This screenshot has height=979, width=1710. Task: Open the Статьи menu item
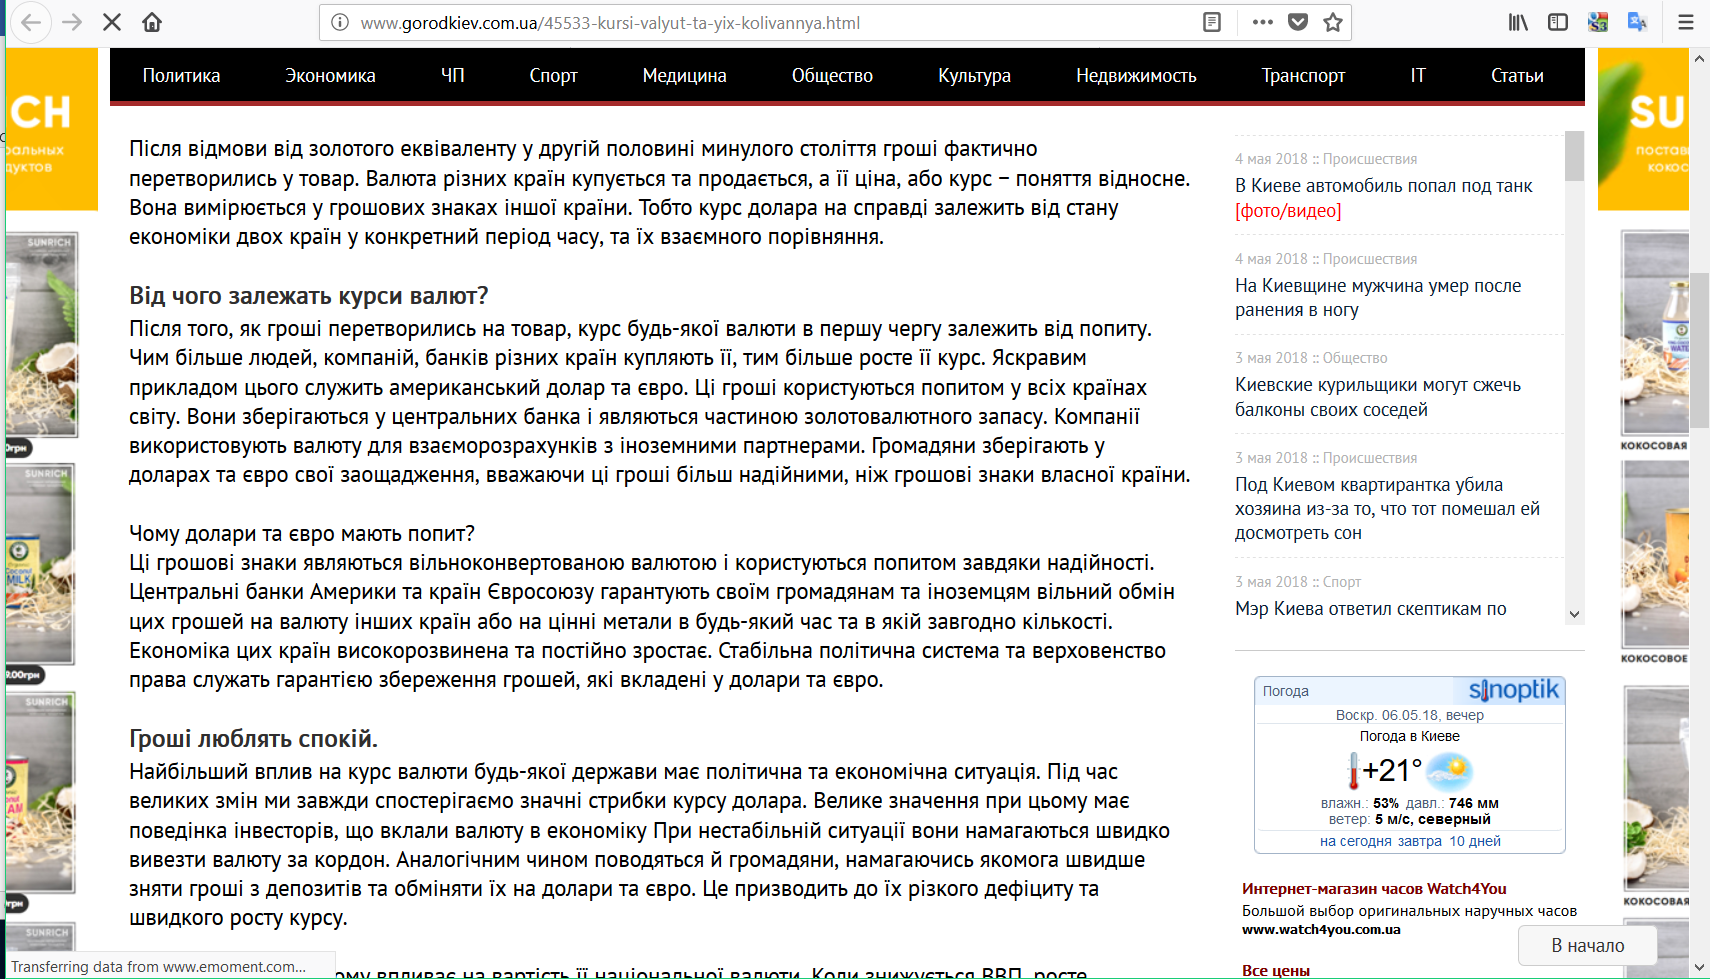pos(1517,75)
